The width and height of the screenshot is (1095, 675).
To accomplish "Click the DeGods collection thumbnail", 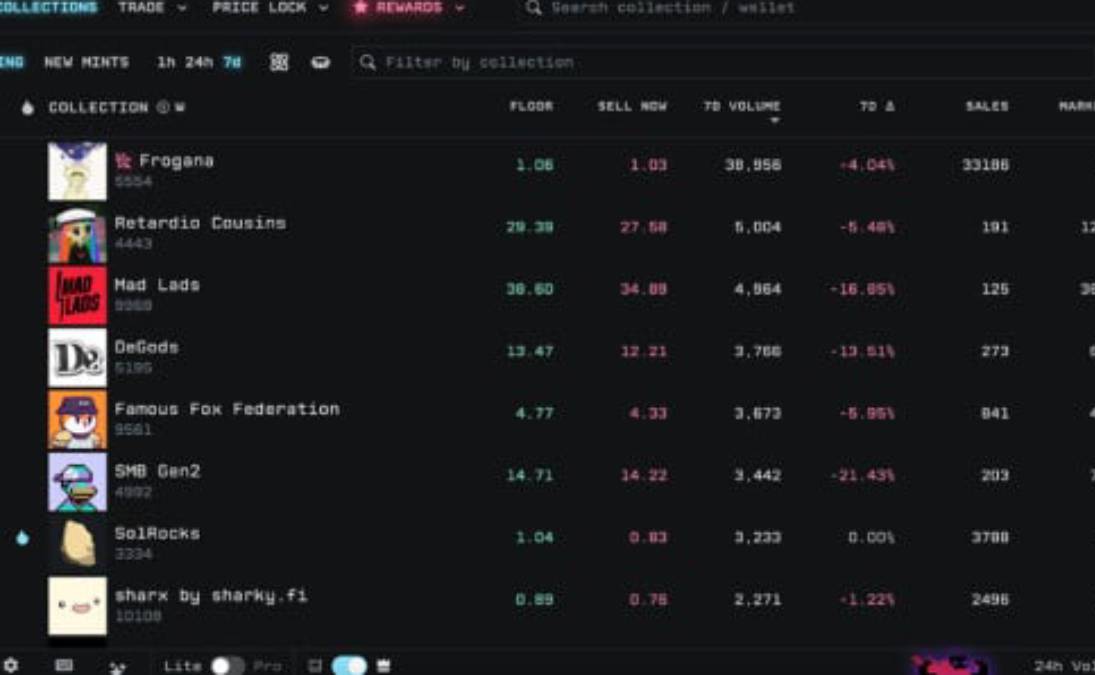I will coord(77,358).
